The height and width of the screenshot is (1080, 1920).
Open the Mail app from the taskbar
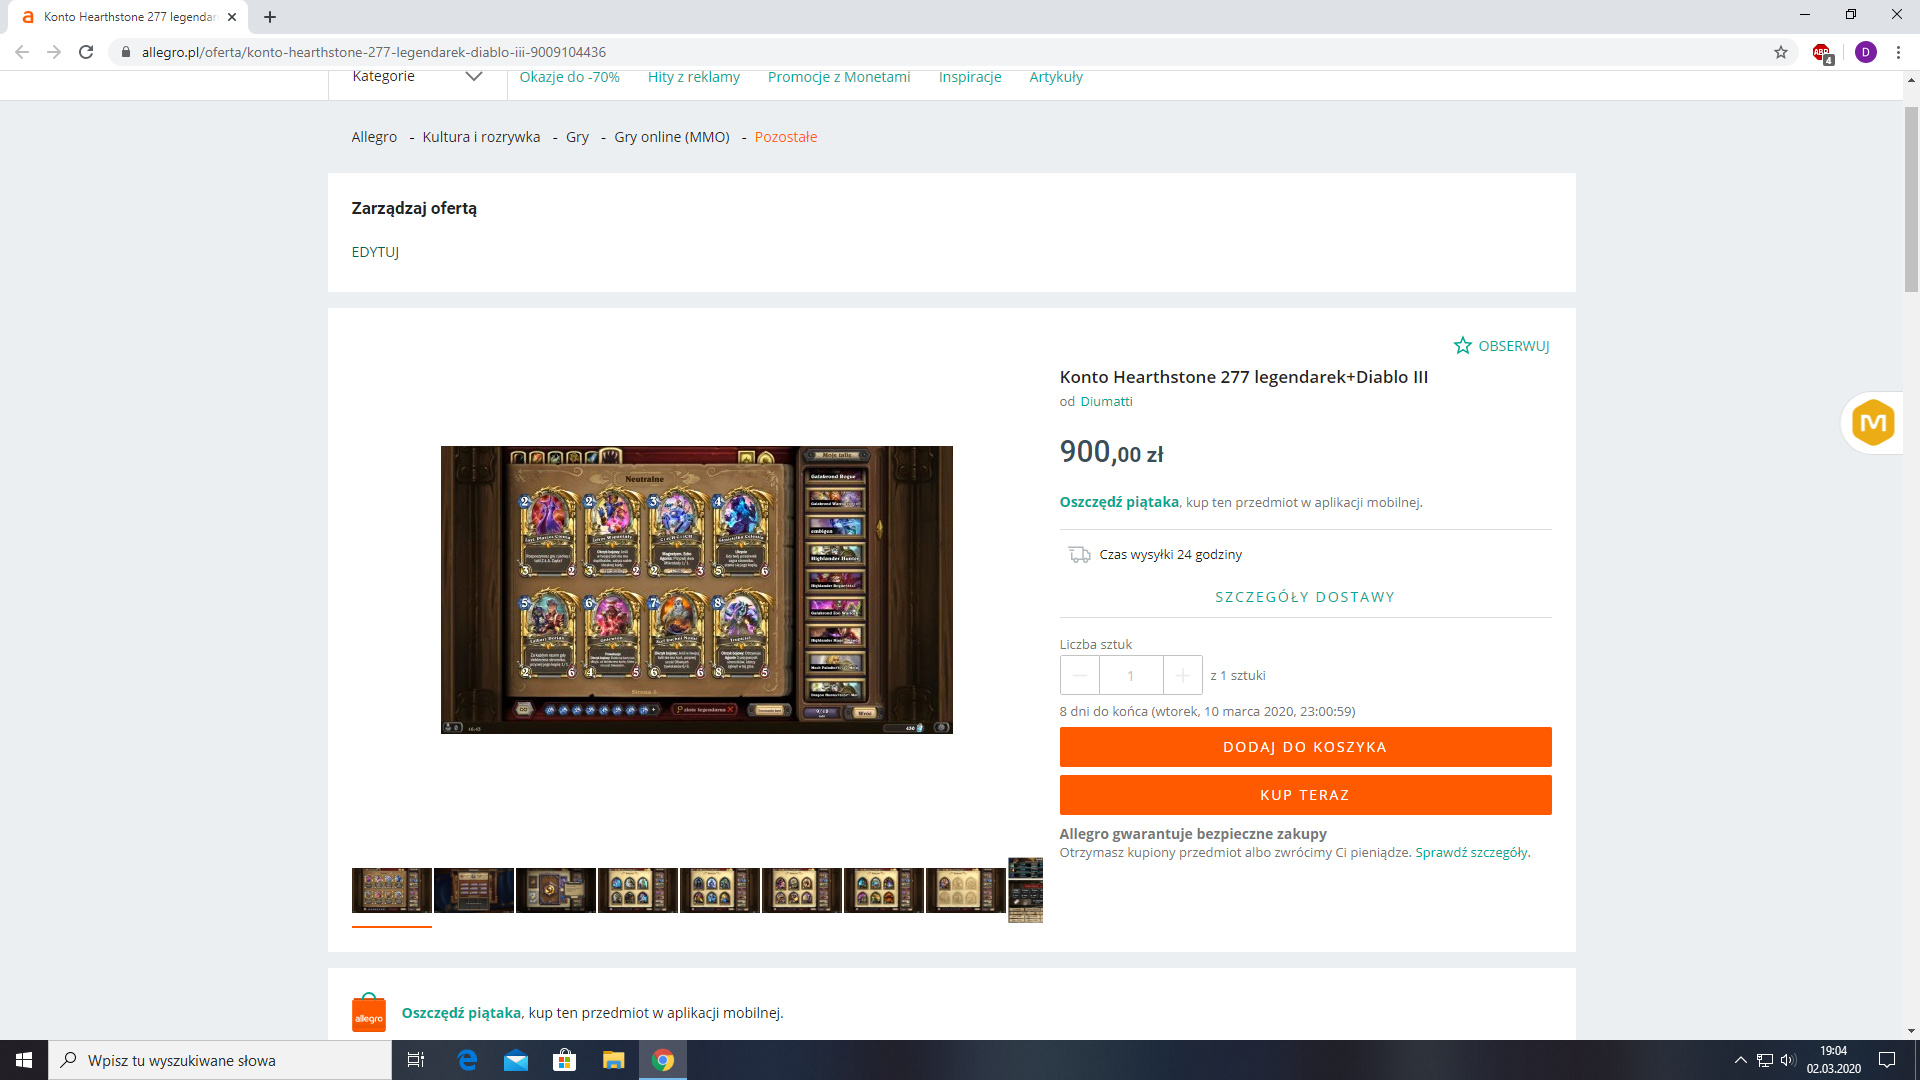point(516,1060)
